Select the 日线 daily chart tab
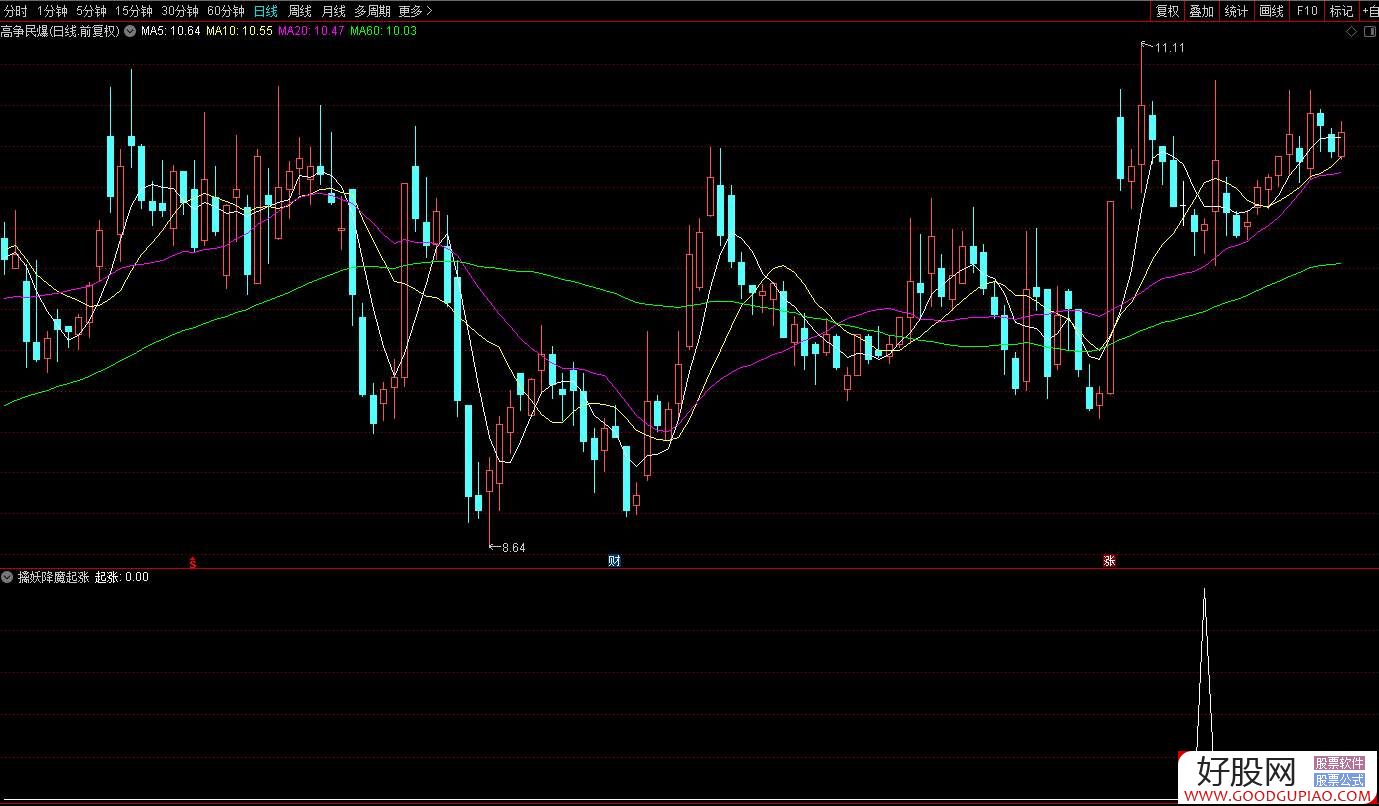This screenshot has height=806, width=1379. (x=266, y=11)
